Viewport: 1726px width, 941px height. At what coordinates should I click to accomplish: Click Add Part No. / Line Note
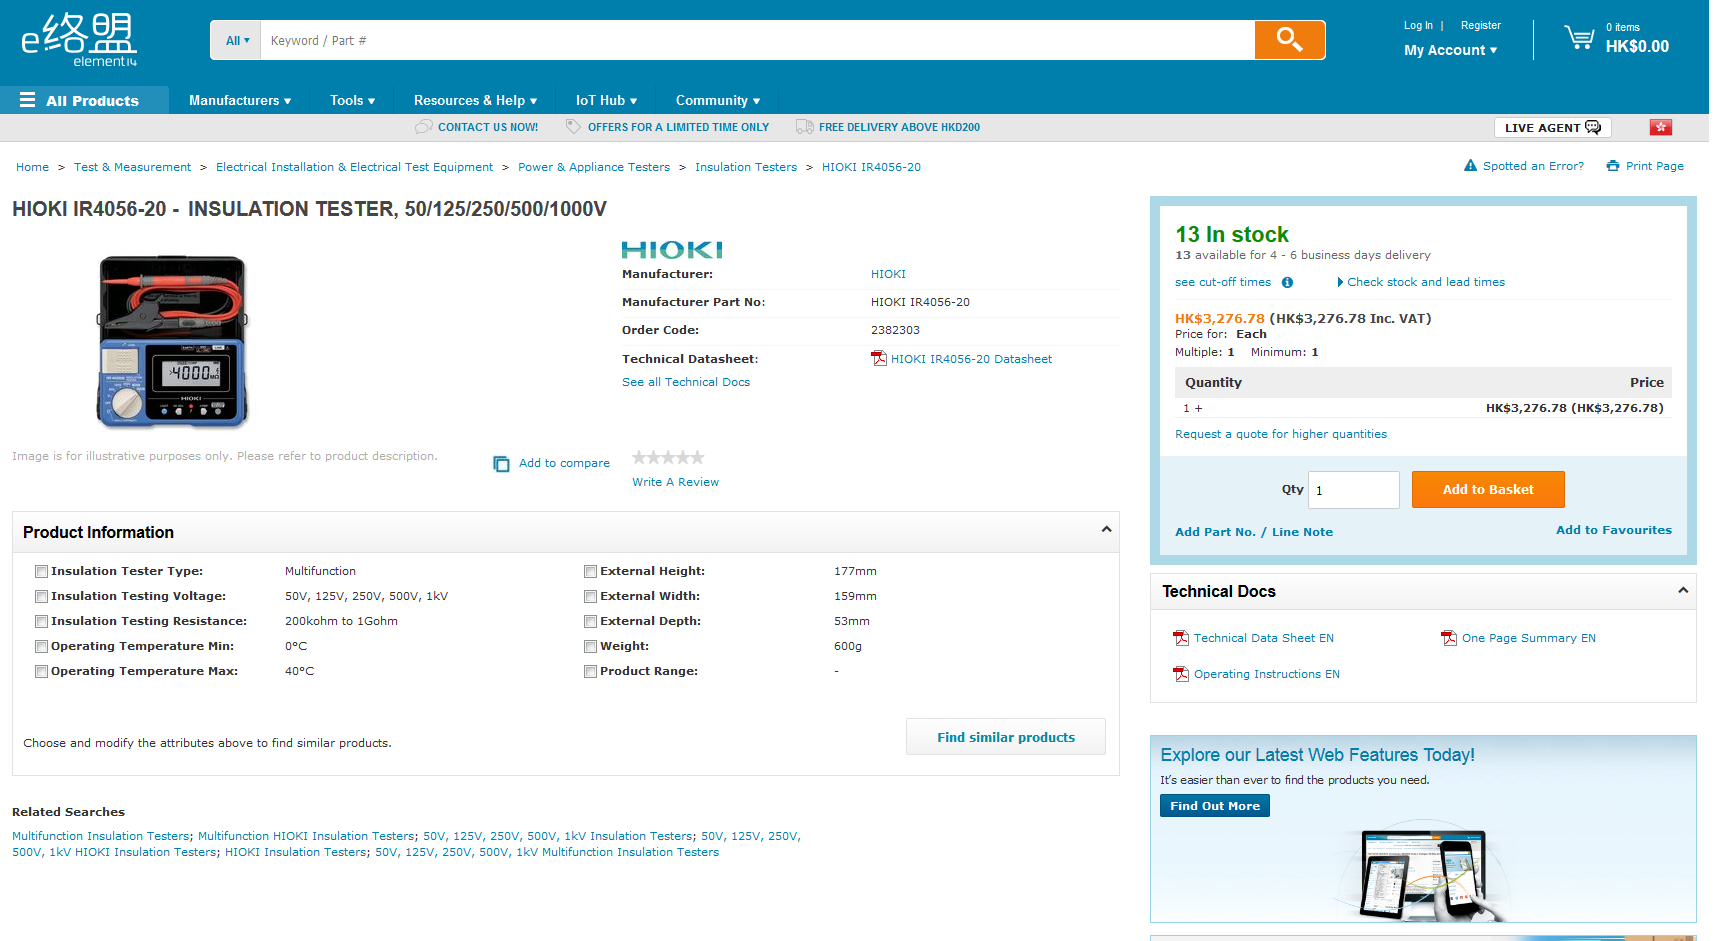pyautogui.click(x=1254, y=532)
